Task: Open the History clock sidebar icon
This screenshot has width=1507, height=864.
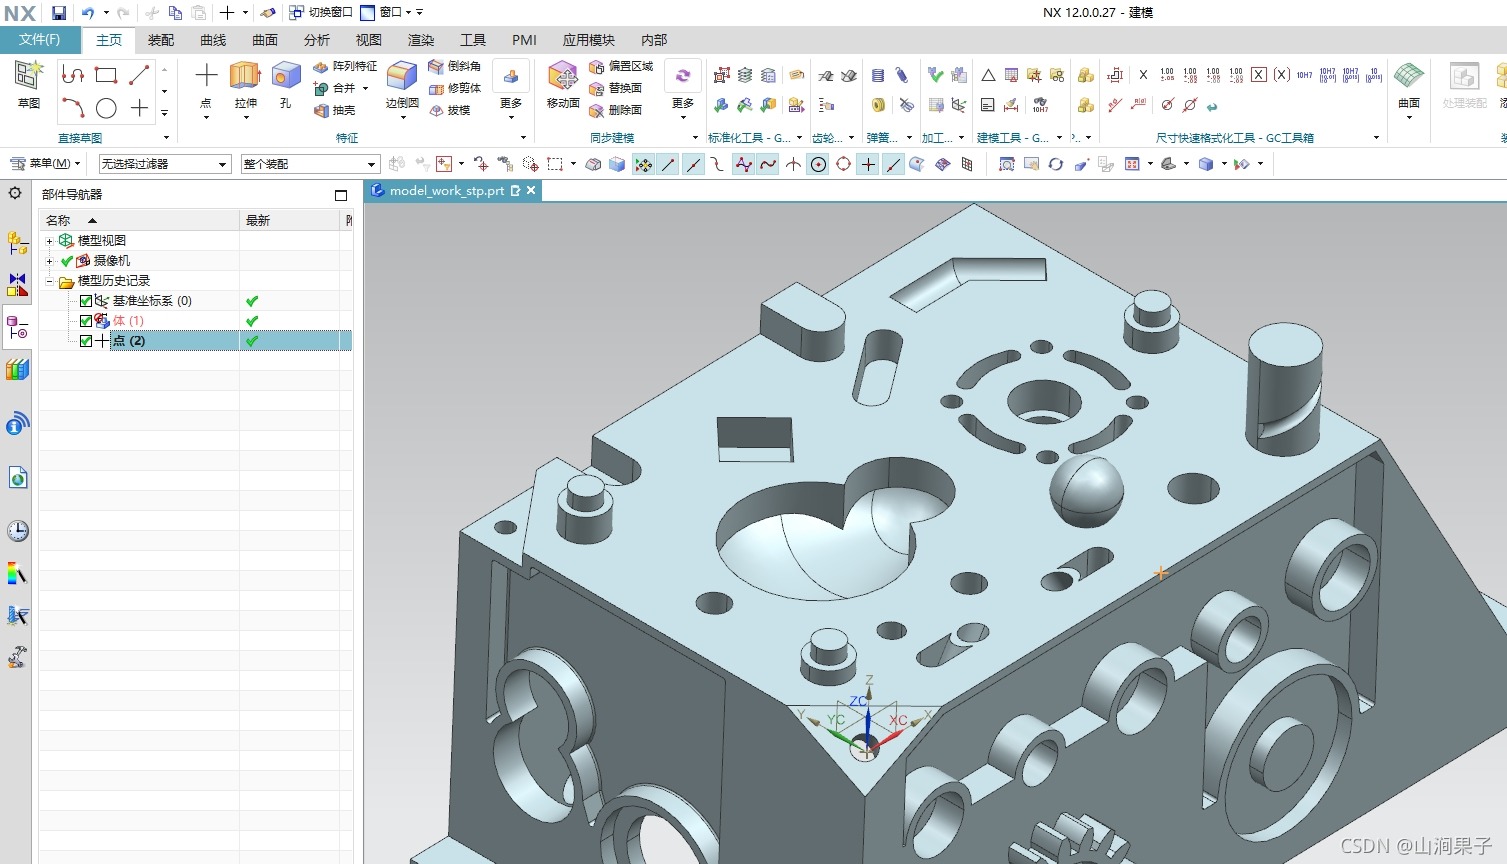Action: [17, 531]
